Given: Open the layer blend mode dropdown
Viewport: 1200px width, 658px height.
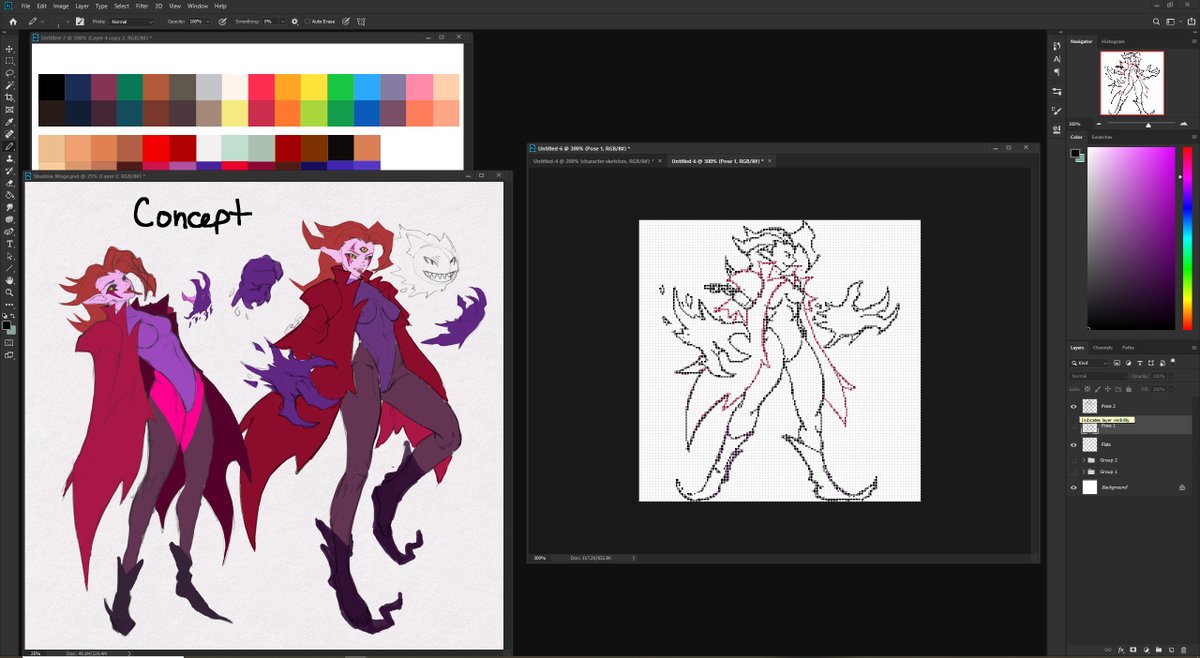Looking at the screenshot, I should click(1098, 376).
